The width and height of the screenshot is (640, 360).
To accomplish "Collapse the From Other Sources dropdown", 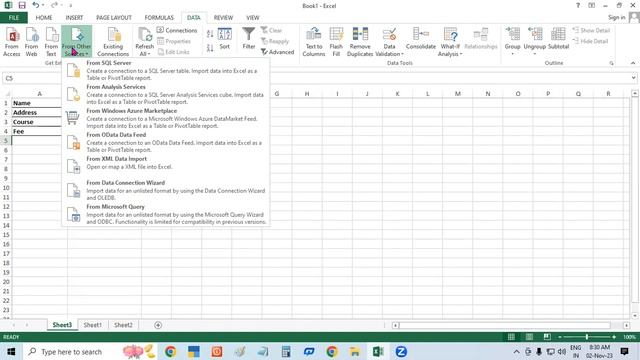I will pyautogui.click(x=76, y=42).
